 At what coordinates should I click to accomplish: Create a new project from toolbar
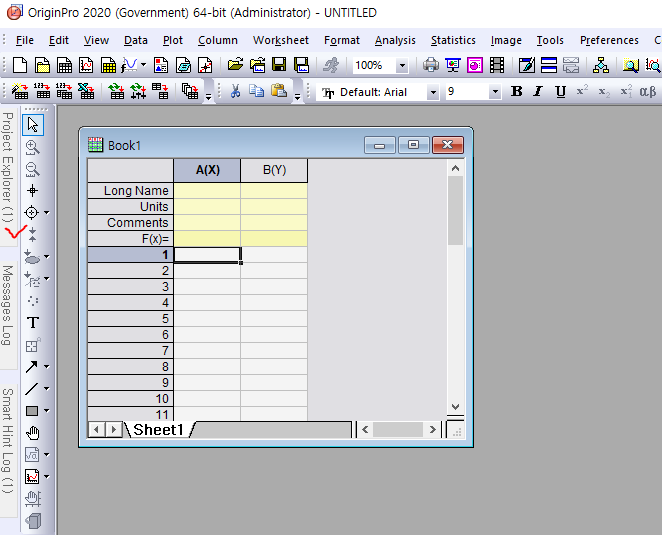click(x=20, y=65)
